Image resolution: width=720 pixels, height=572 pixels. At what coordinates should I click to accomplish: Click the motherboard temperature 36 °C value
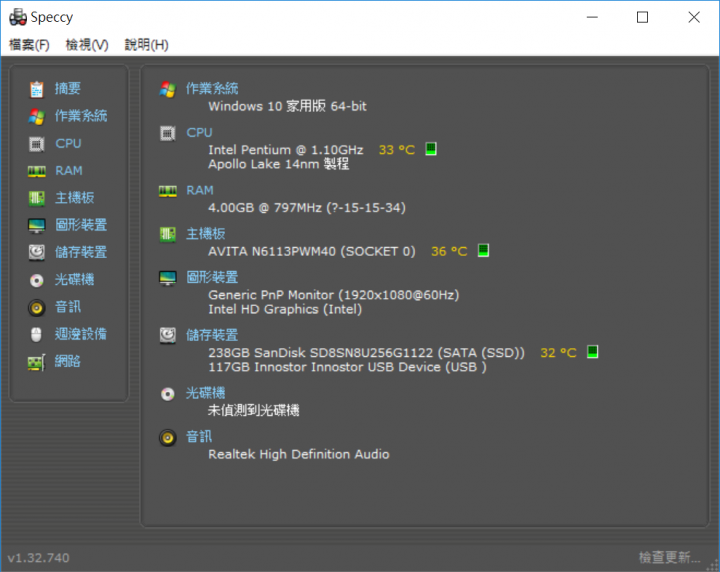[449, 251]
